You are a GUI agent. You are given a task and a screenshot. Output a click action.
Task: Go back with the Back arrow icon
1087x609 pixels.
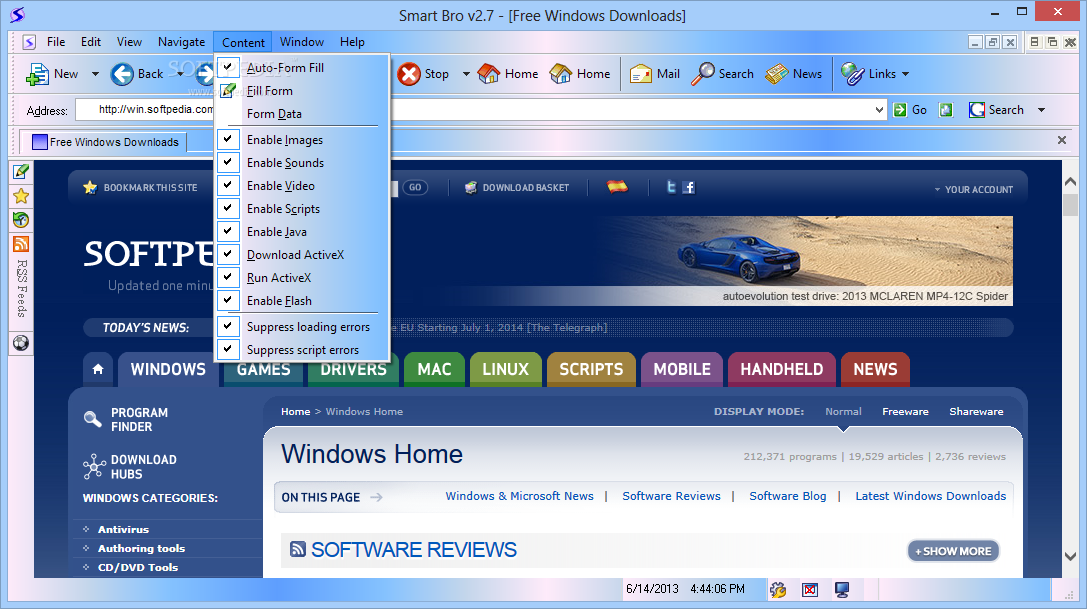122,74
